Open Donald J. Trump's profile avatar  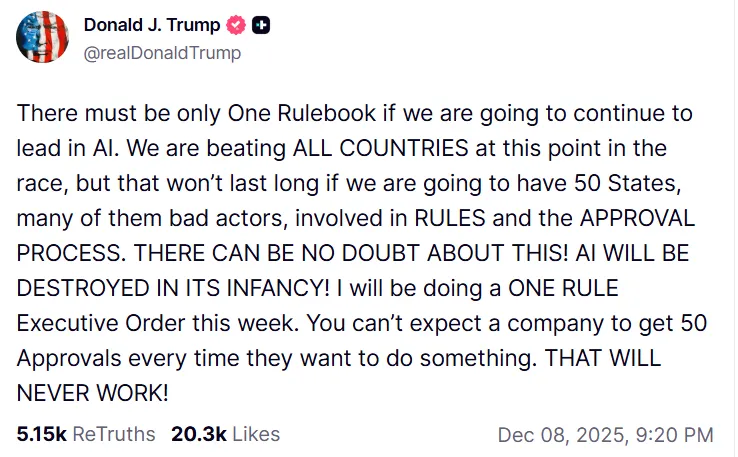(41, 39)
